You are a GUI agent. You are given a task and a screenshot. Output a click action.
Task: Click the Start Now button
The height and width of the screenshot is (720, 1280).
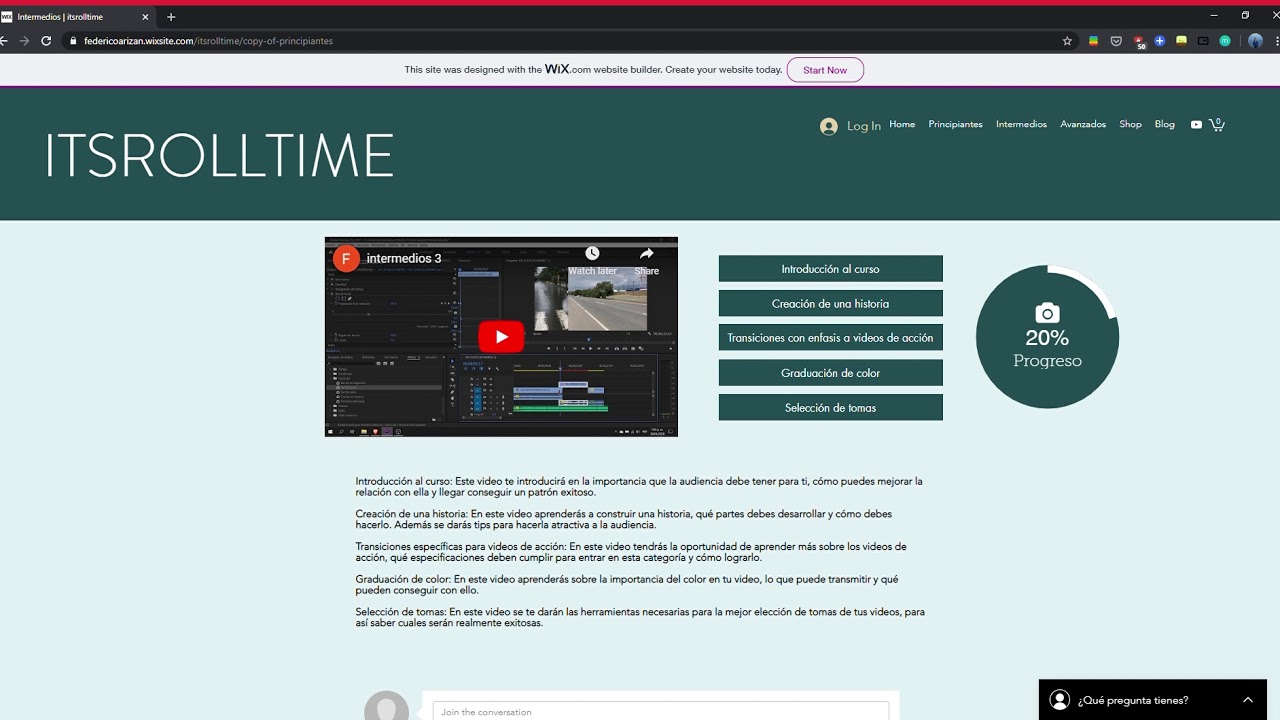coord(825,70)
